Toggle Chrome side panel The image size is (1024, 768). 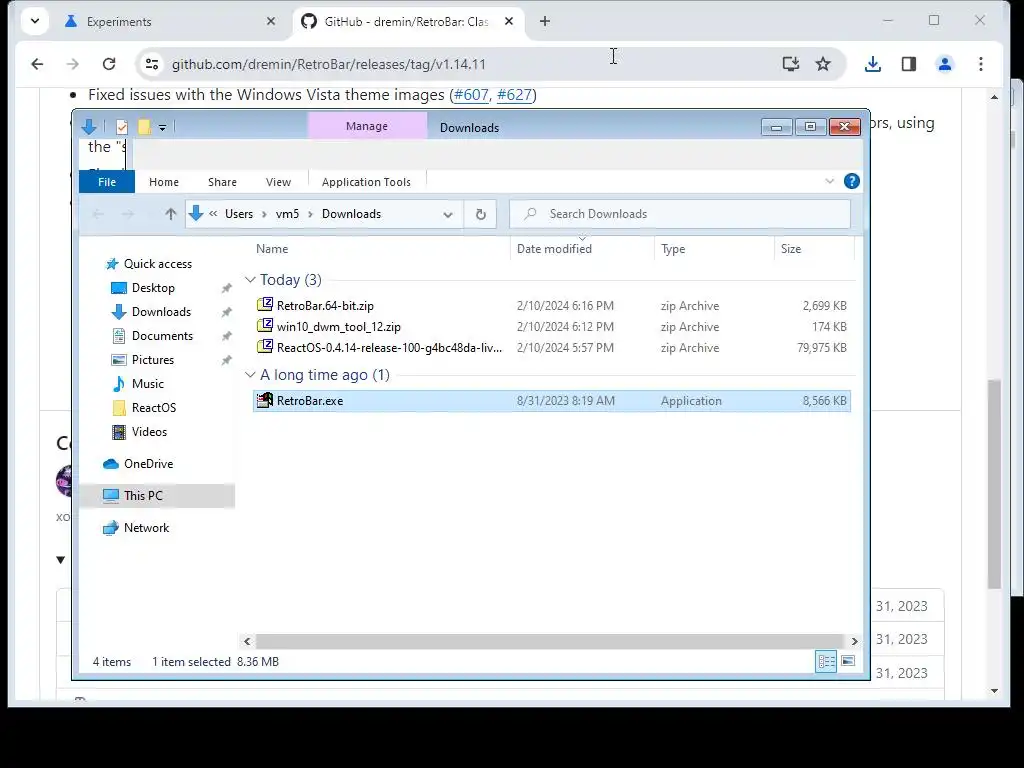point(908,64)
